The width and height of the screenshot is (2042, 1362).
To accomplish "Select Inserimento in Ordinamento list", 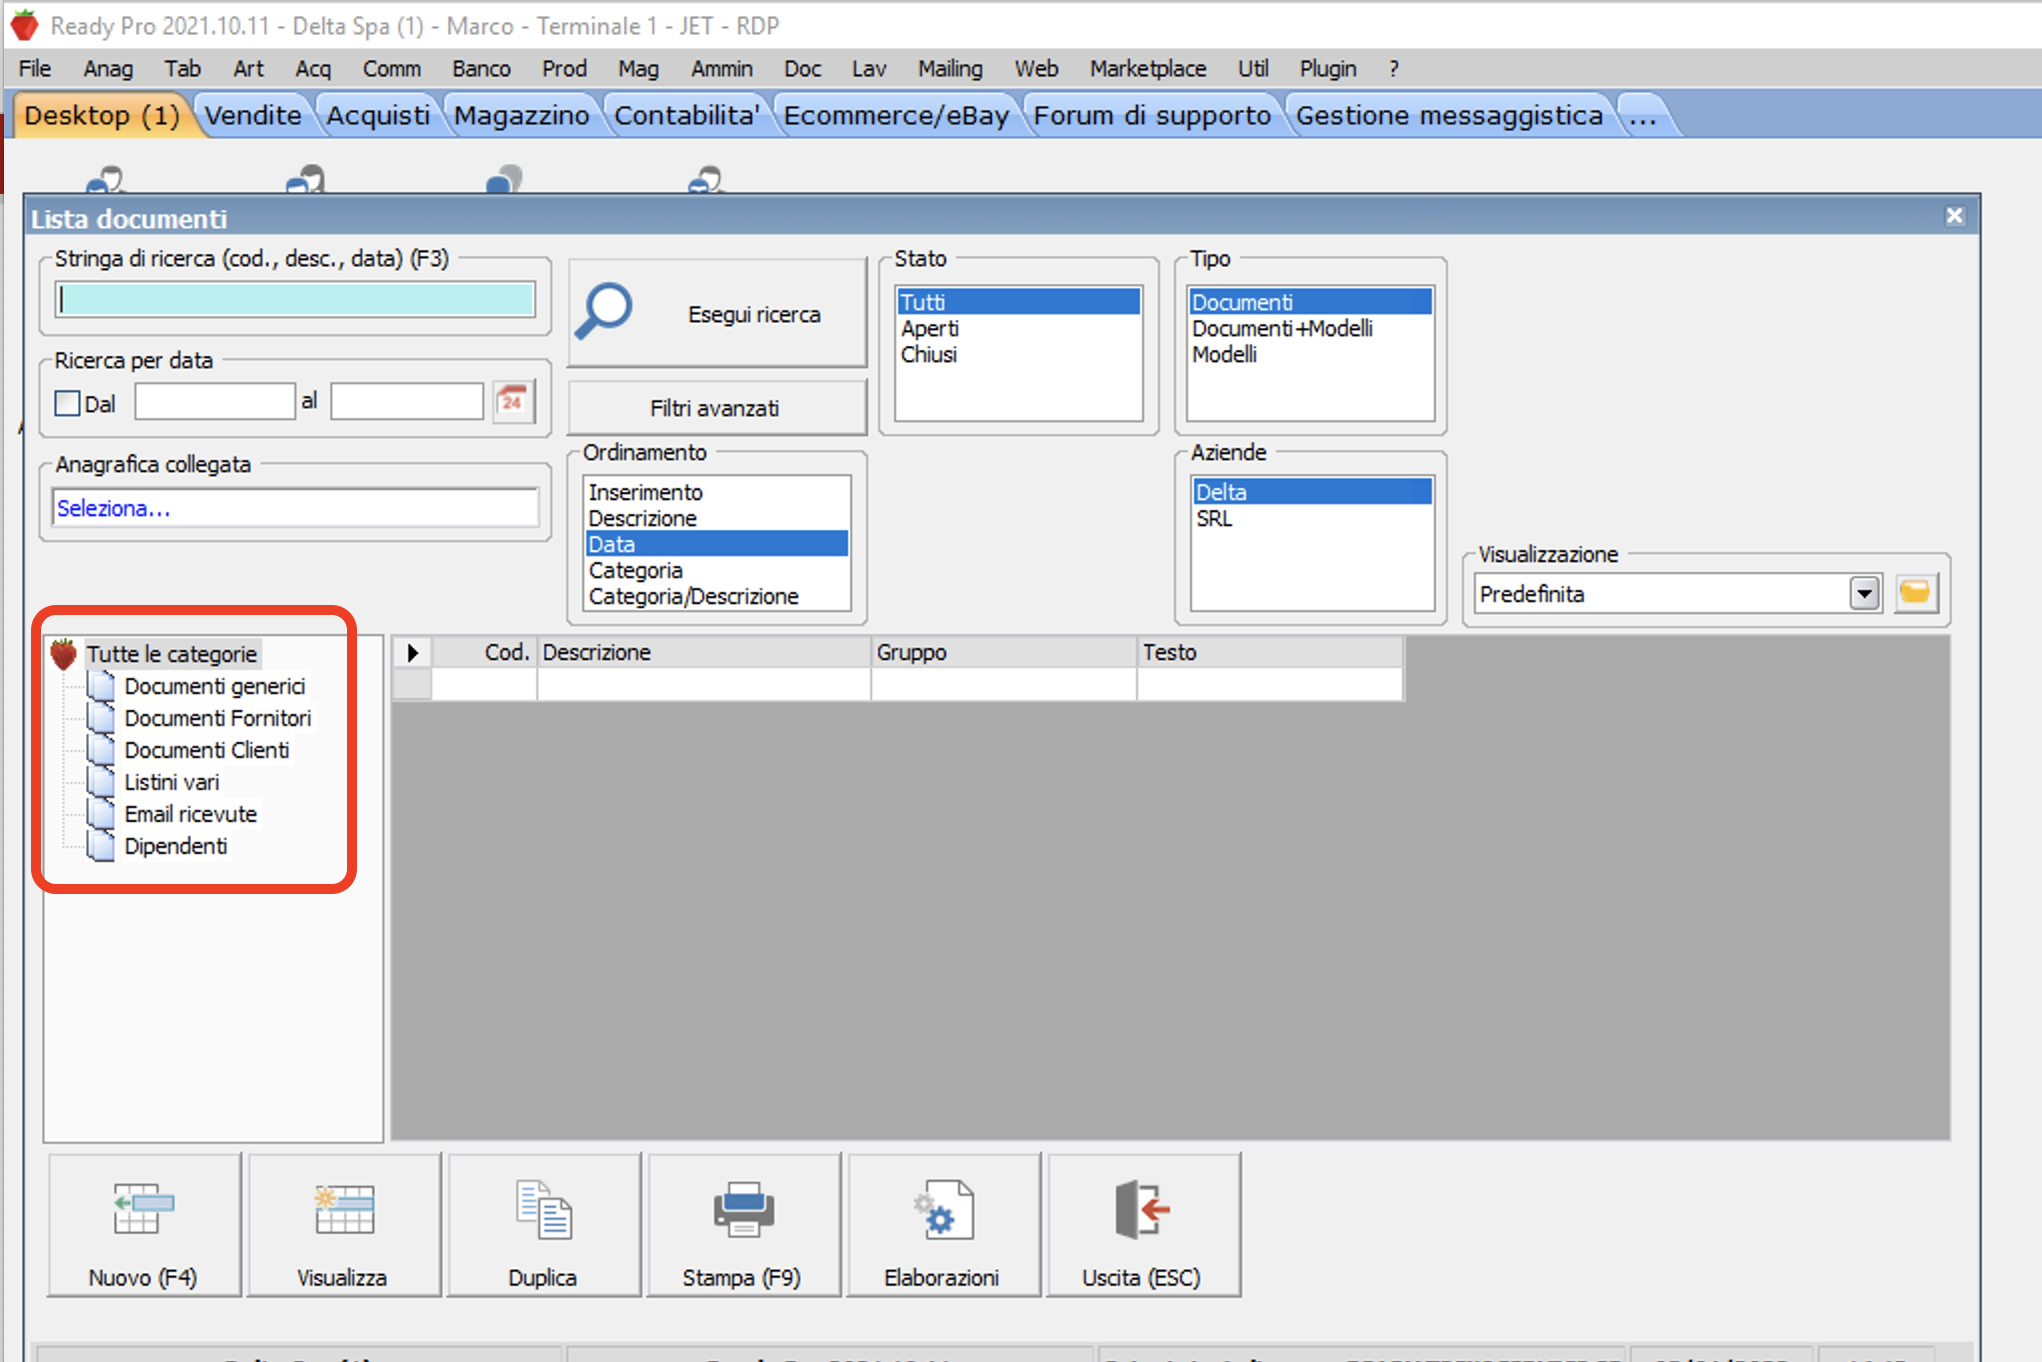I will coord(717,492).
